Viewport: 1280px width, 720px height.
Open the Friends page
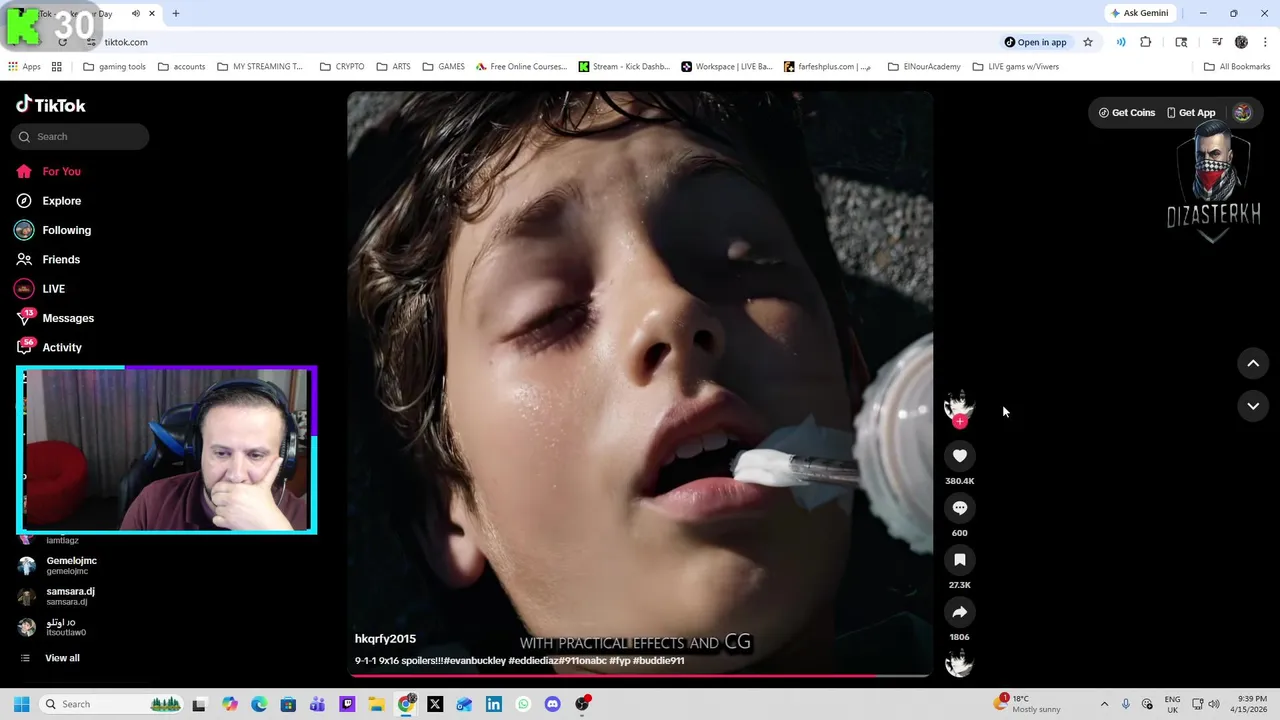click(61, 259)
